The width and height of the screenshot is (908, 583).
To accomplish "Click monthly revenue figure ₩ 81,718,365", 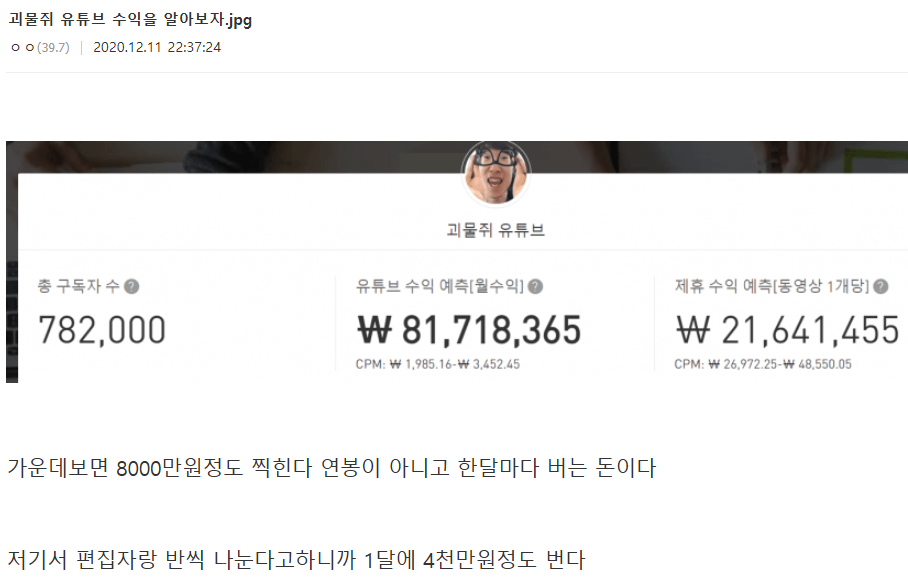I will point(469,331).
